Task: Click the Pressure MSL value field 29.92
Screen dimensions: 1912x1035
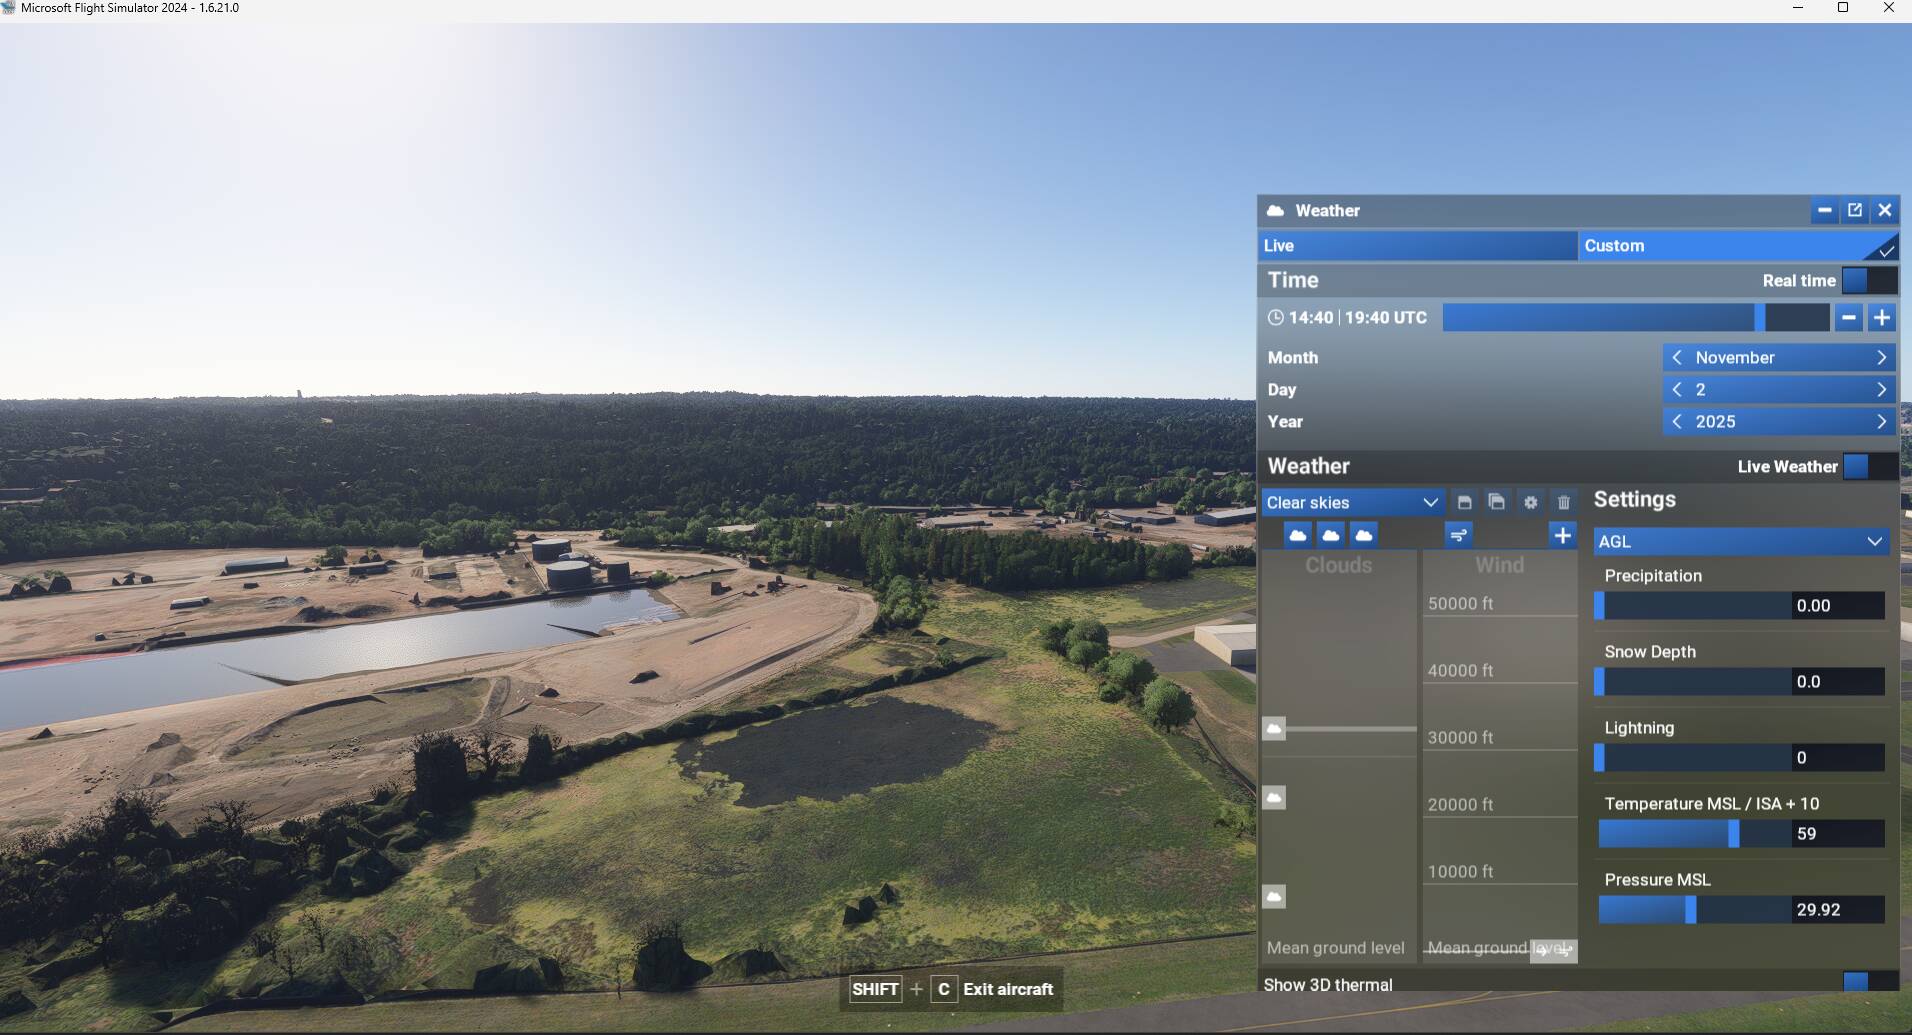Action: pyautogui.click(x=1817, y=910)
